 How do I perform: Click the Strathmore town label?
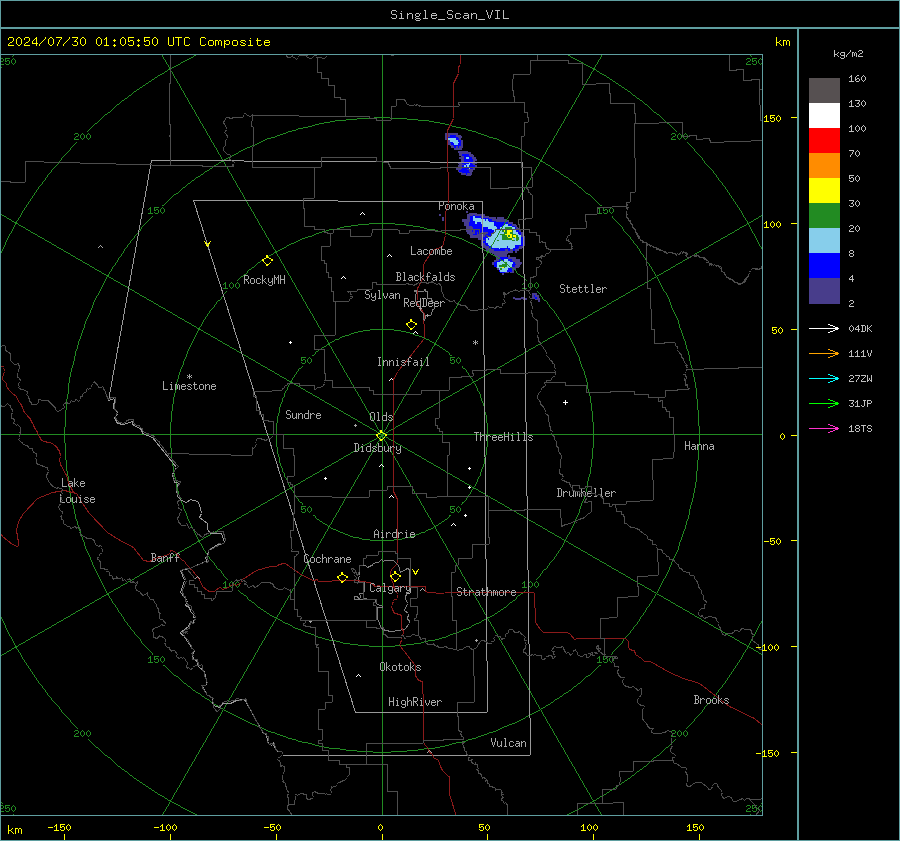[x=487, y=592]
